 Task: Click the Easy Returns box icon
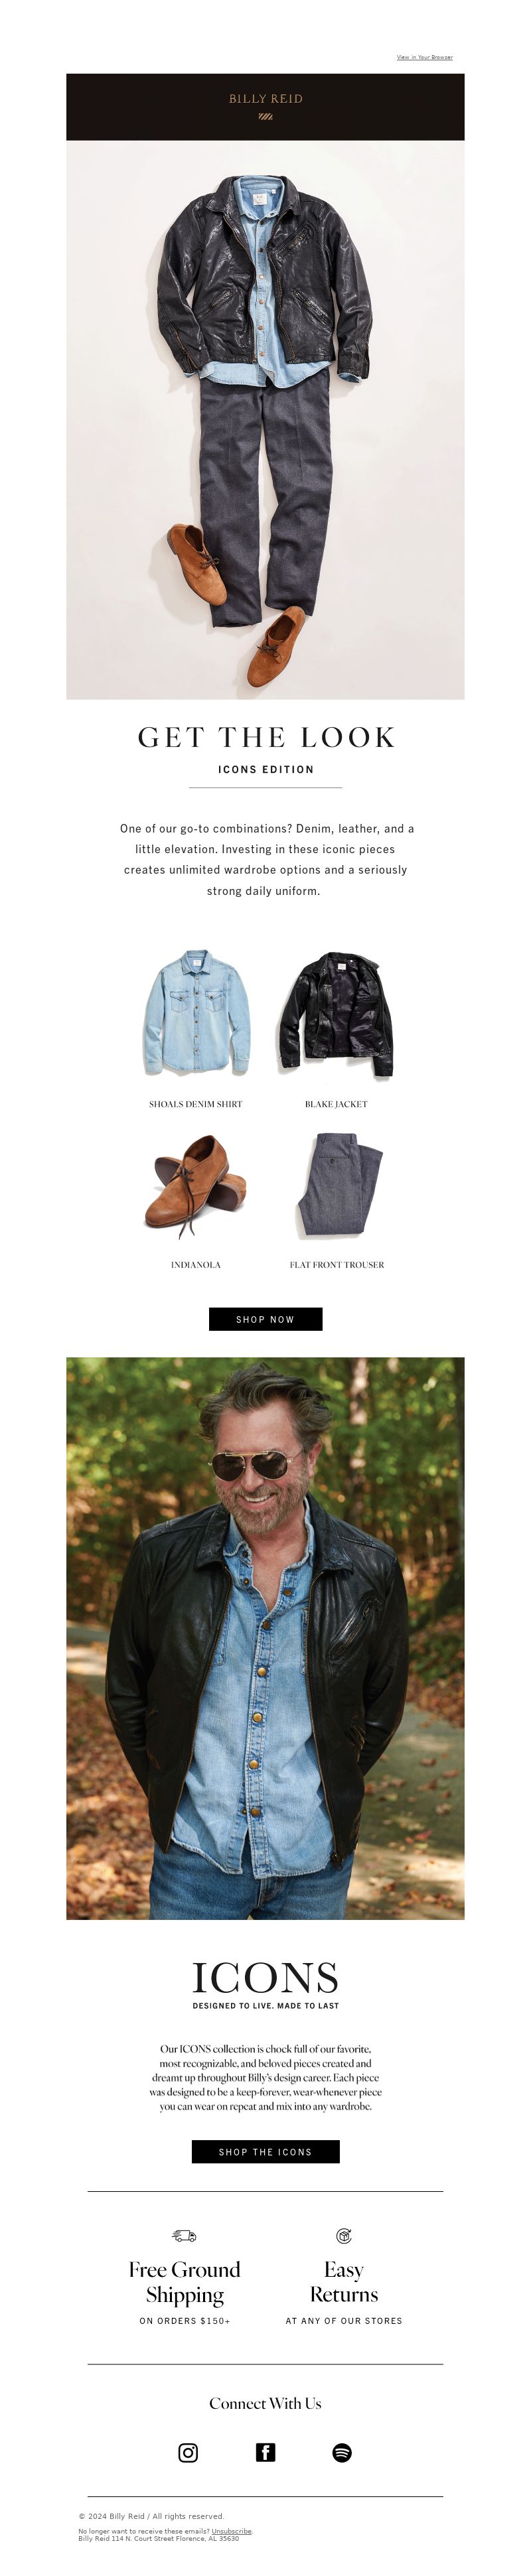344,2235
